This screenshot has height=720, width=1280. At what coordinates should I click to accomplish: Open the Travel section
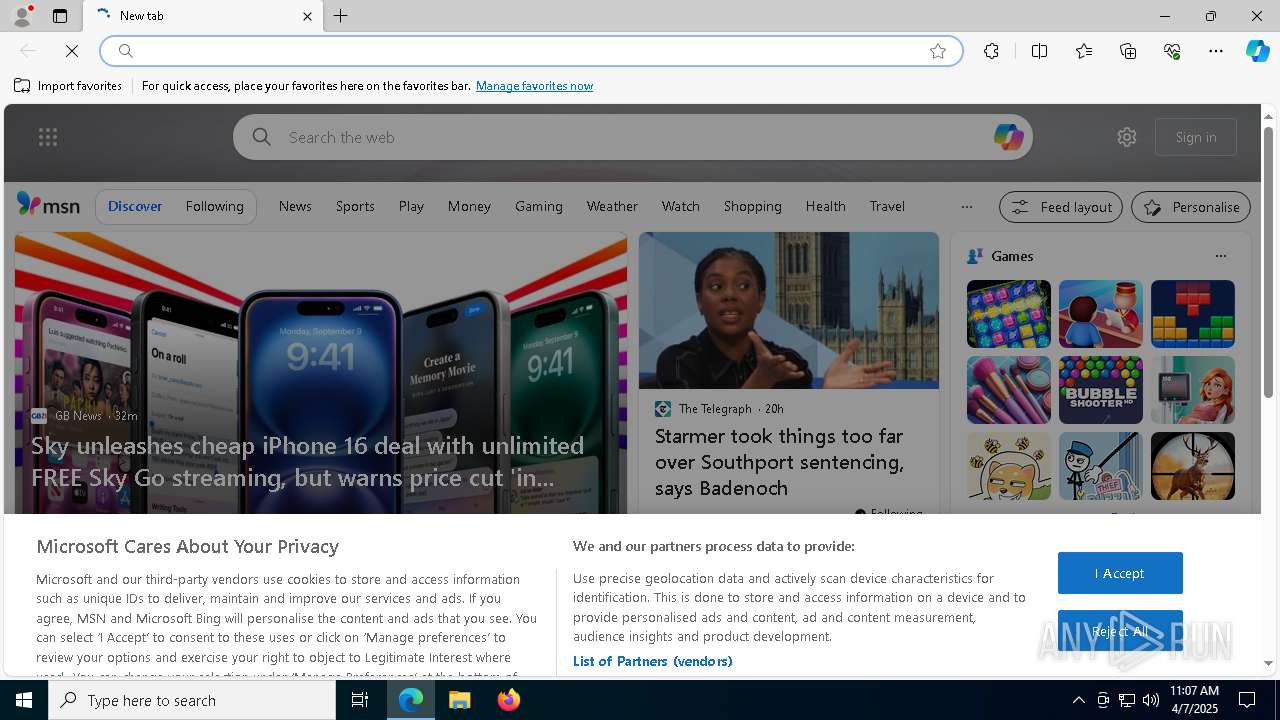887,206
